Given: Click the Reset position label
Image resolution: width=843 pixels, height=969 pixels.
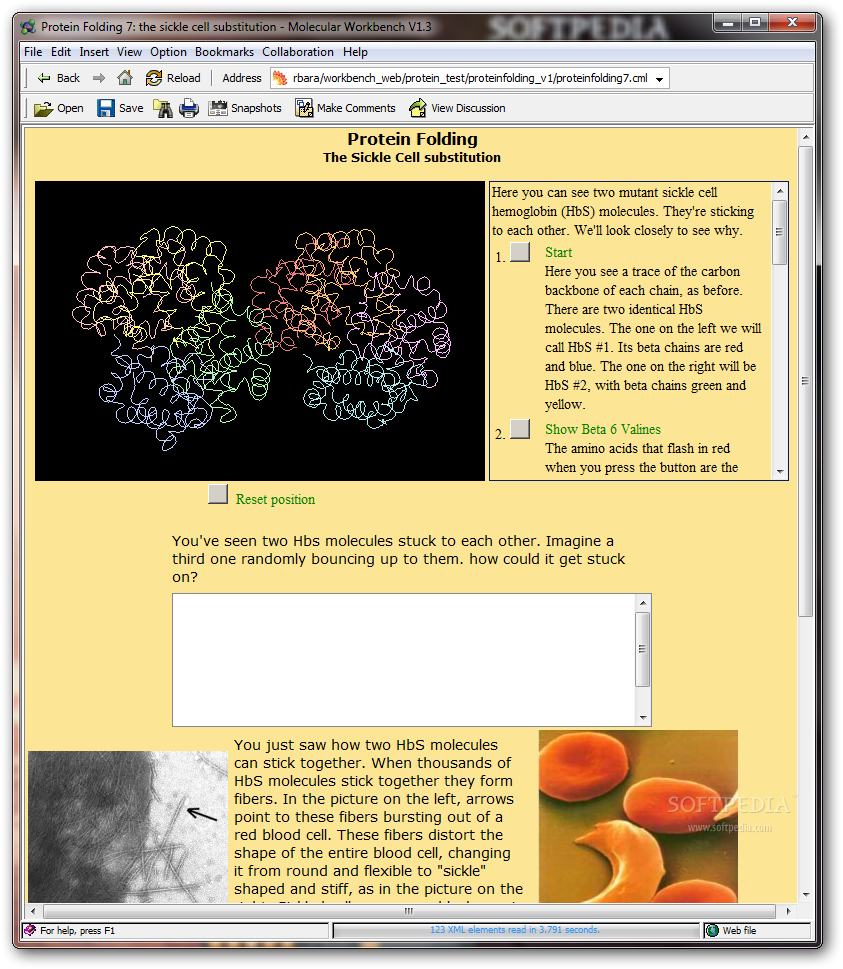Looking at the screenshot, I should [275, 499].
